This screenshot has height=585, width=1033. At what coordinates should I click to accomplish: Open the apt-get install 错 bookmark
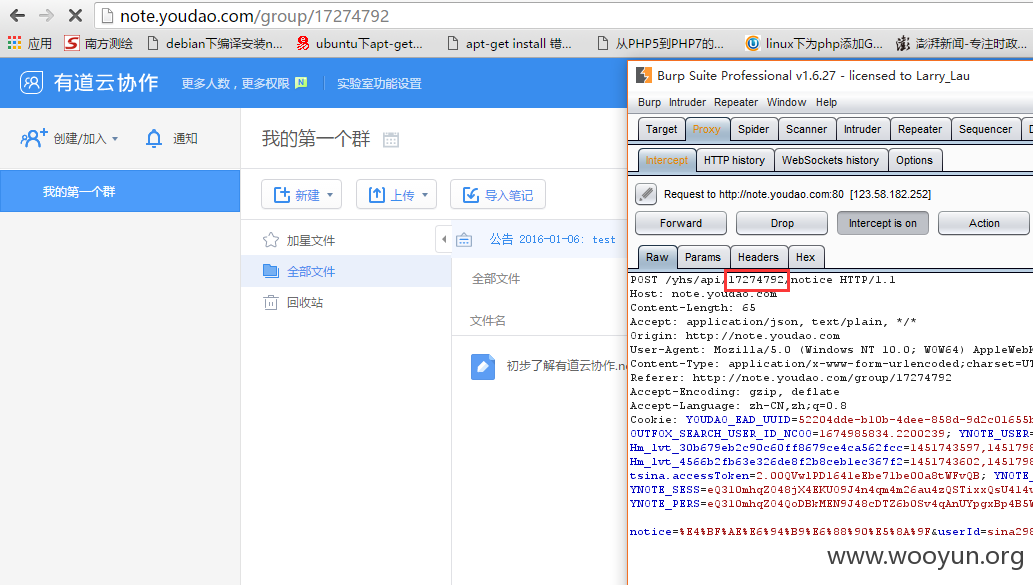coord(509,43)
